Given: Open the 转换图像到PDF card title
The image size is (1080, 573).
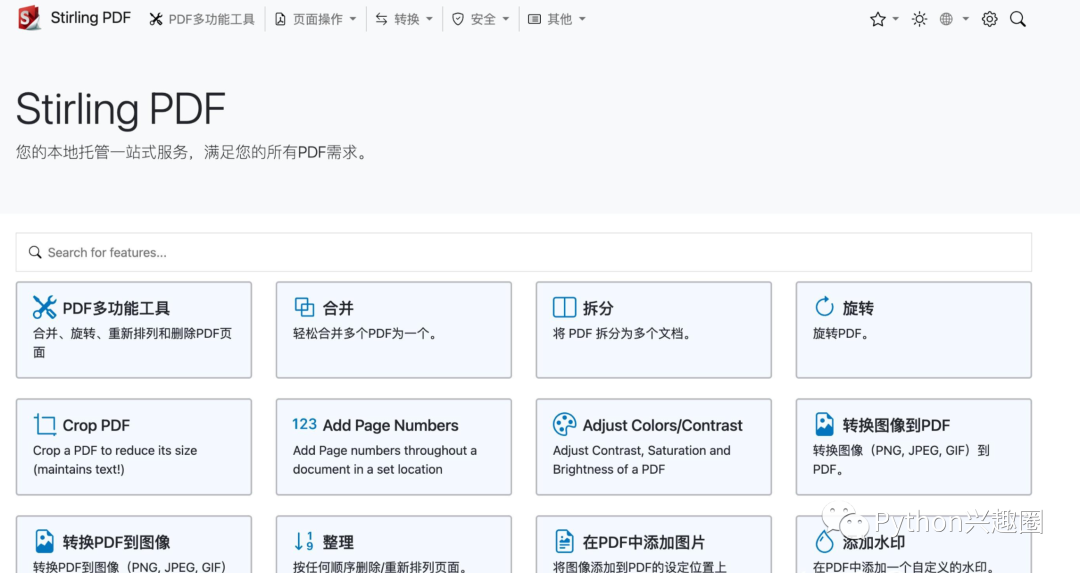Looking at the screenshot, I should (x=897, y=426).
